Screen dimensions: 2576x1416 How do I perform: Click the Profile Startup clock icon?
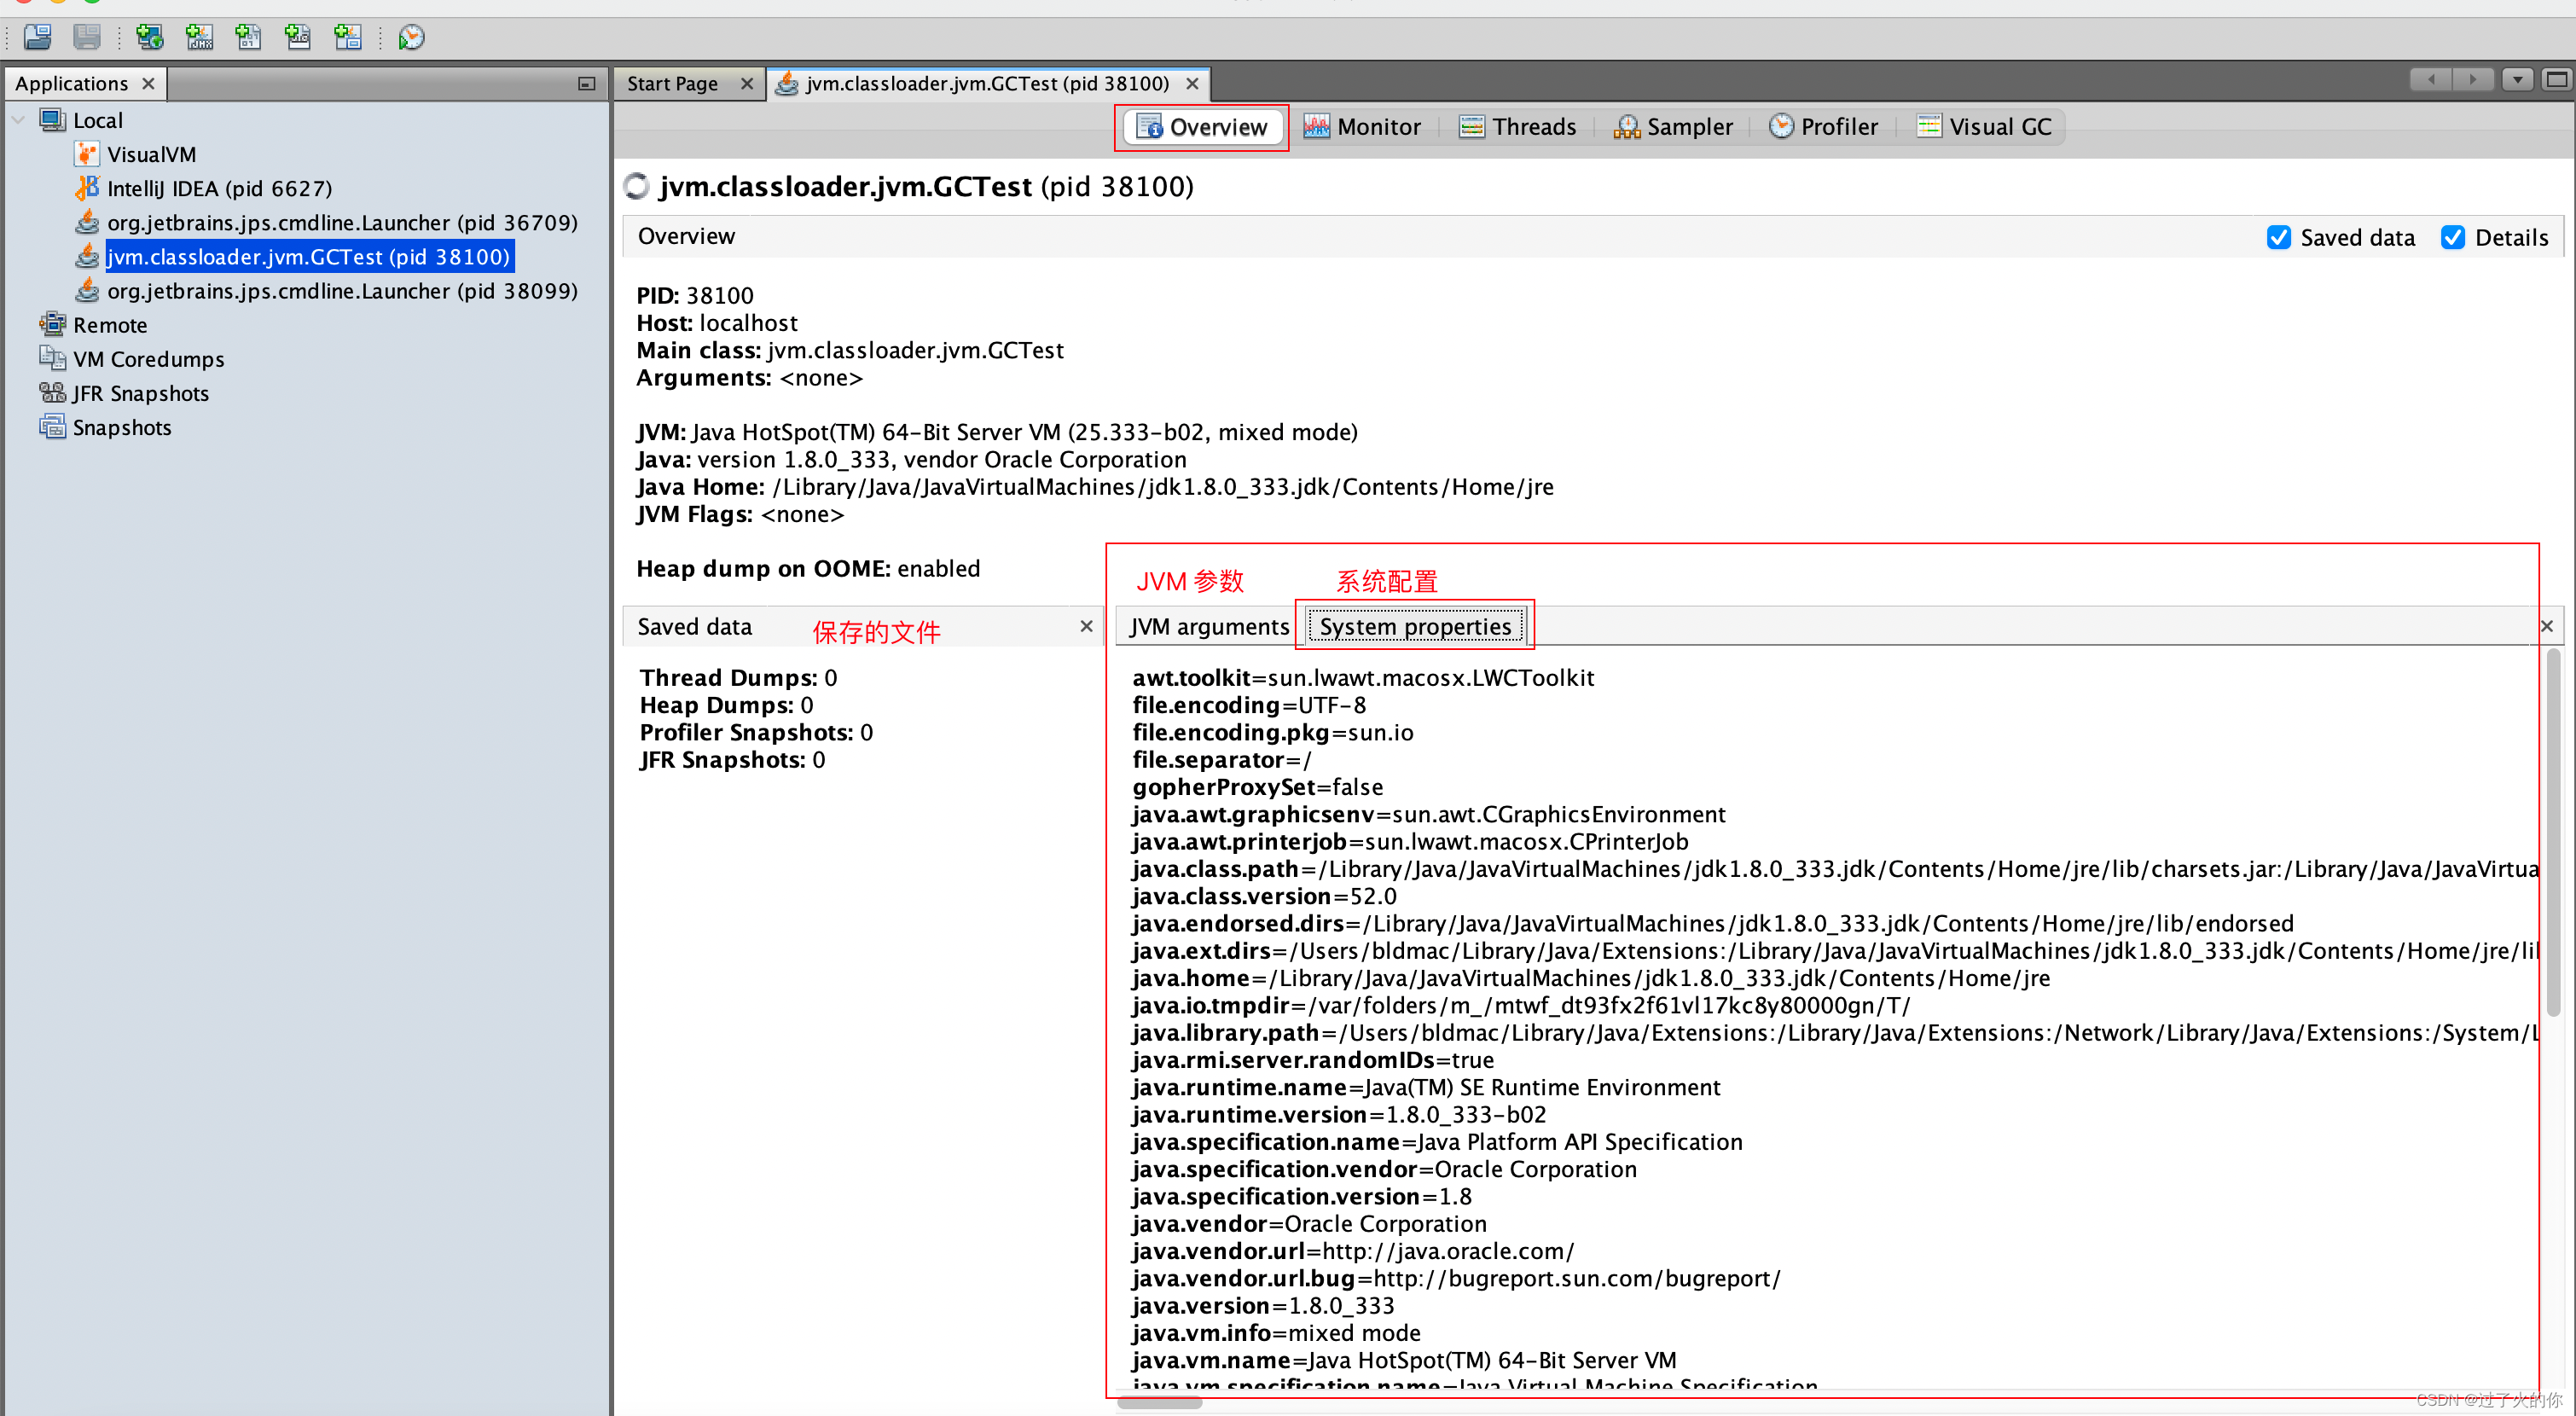click(x=411, y=37)
